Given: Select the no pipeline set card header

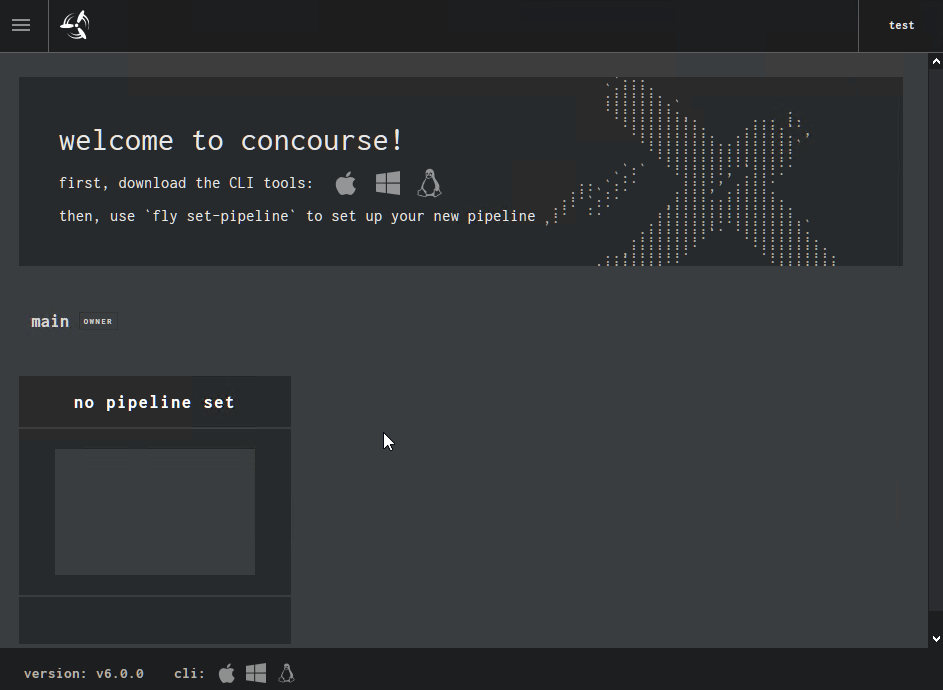Looking at the screenshot, I should tap(155, 402).
